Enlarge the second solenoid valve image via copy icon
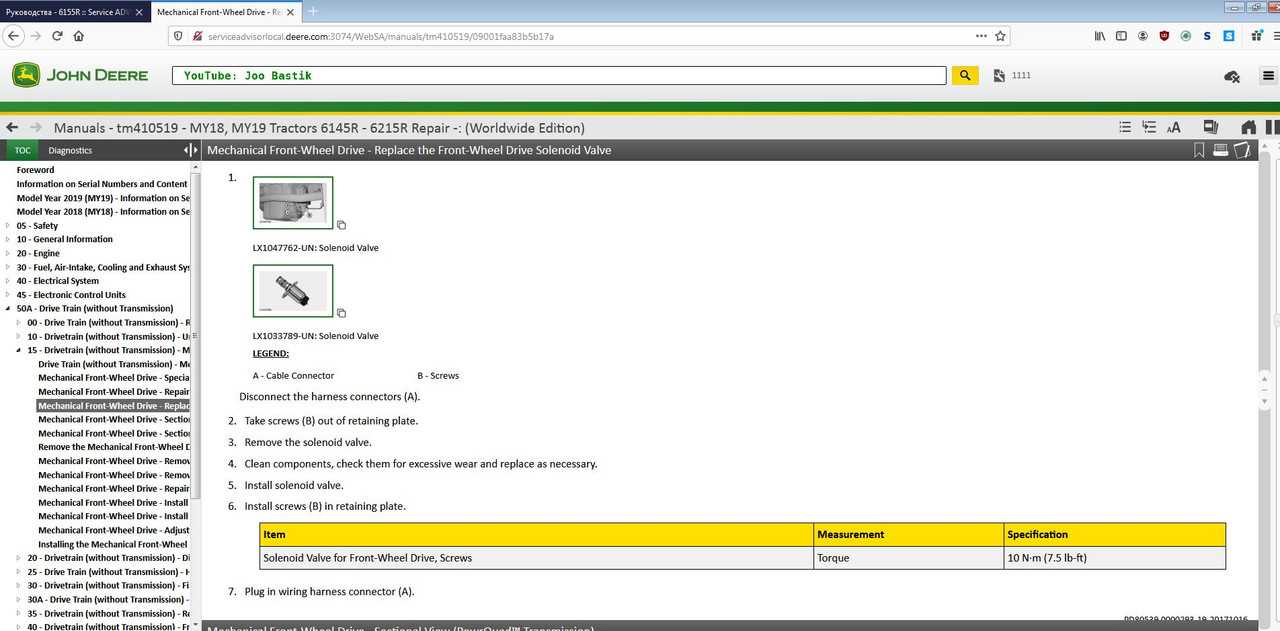Screen dimensions: 1280x631 click(341, 313)
